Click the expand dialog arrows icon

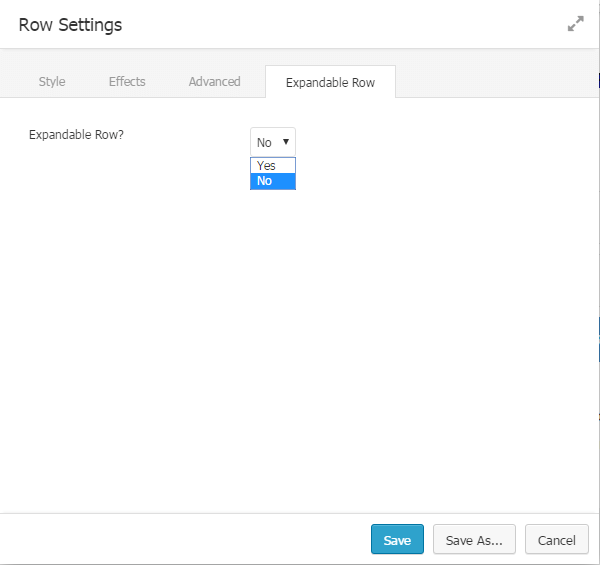point(575,25)
